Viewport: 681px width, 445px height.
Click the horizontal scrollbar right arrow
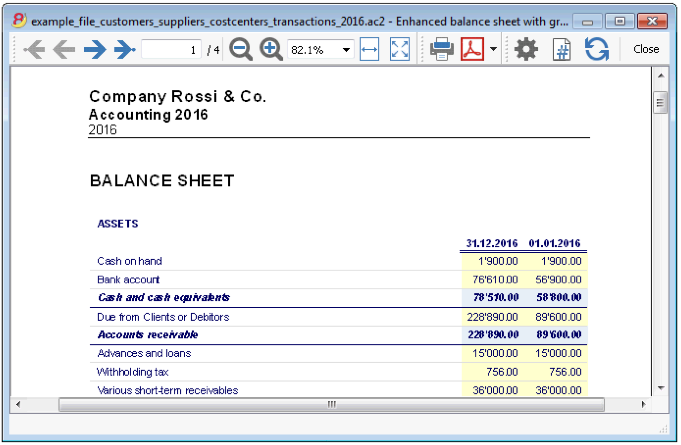point(644,405)
